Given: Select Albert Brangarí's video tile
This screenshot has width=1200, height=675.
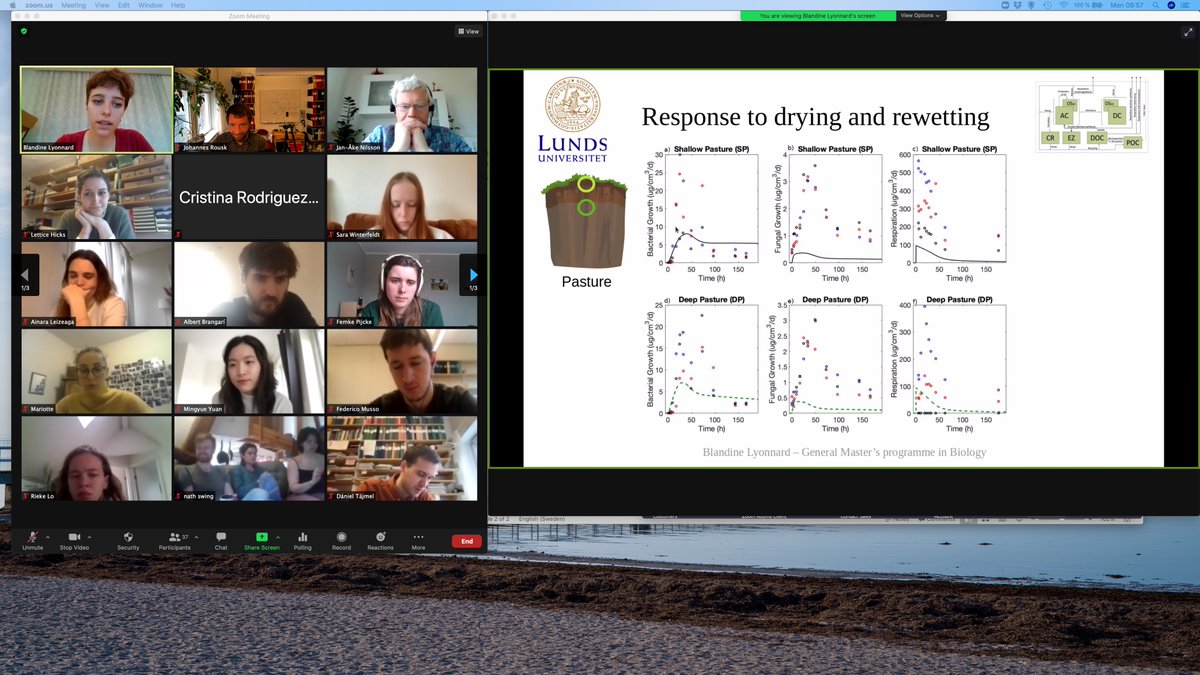Looking at the screenshot, I should point(249,284).
